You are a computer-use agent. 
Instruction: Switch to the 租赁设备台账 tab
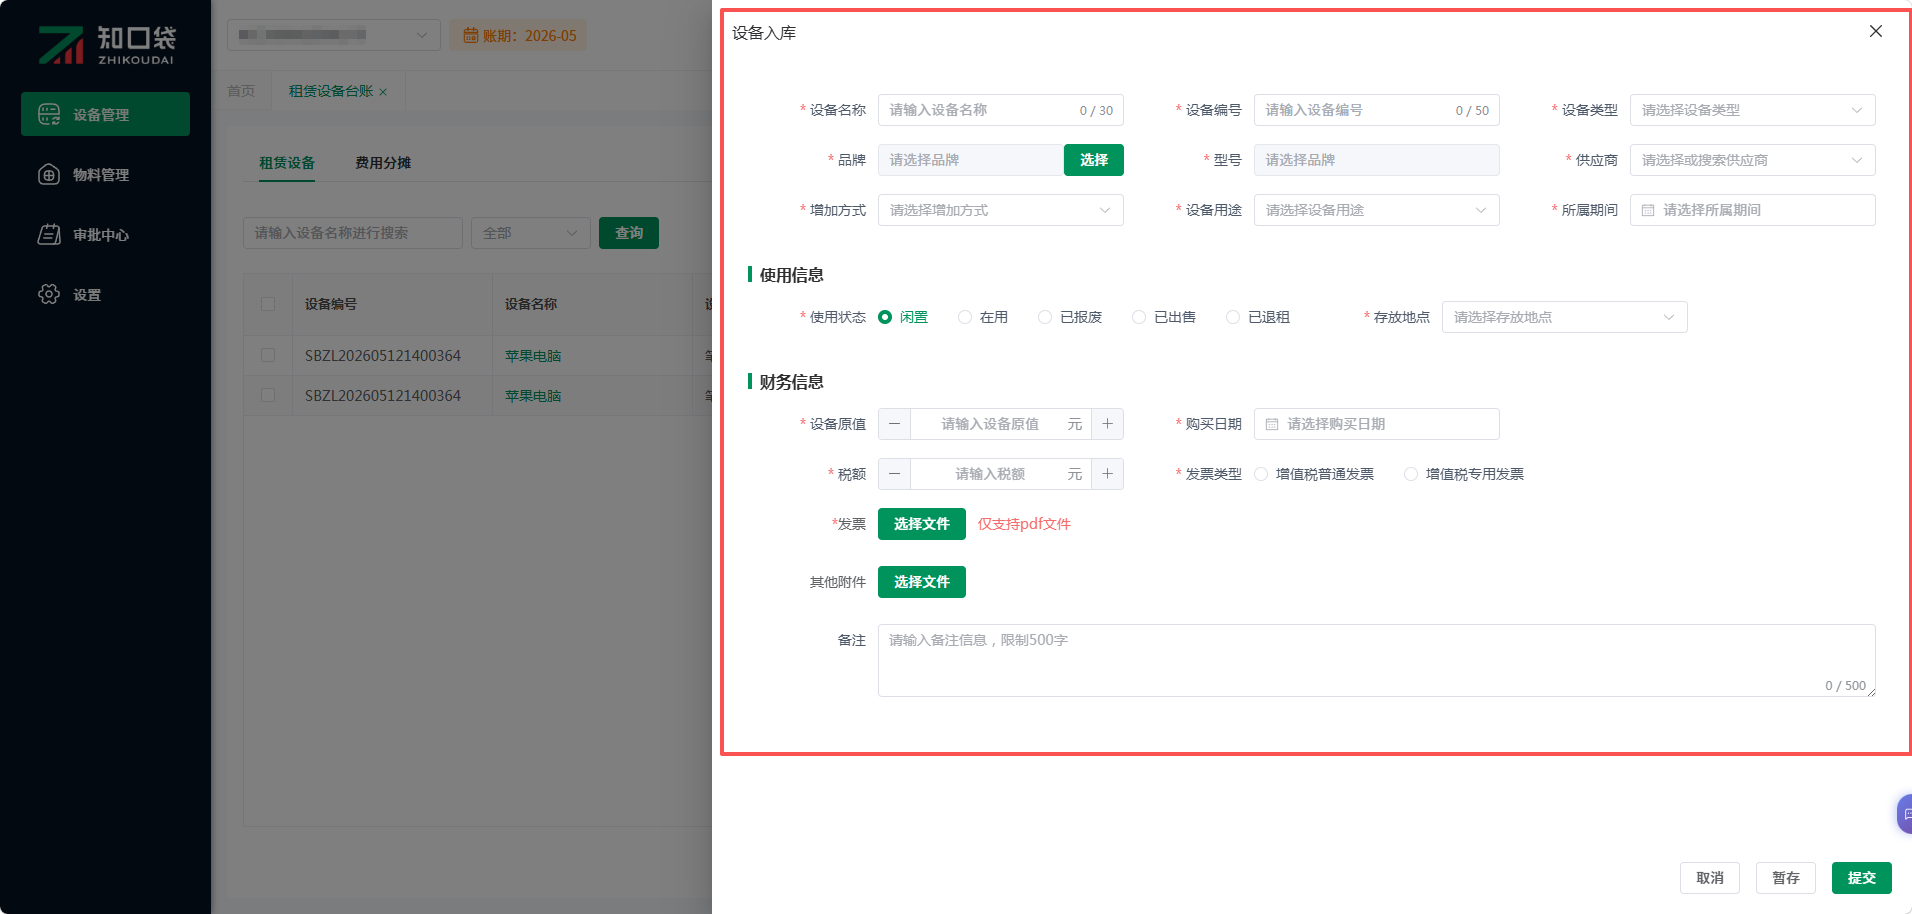[x=330, y=91]
